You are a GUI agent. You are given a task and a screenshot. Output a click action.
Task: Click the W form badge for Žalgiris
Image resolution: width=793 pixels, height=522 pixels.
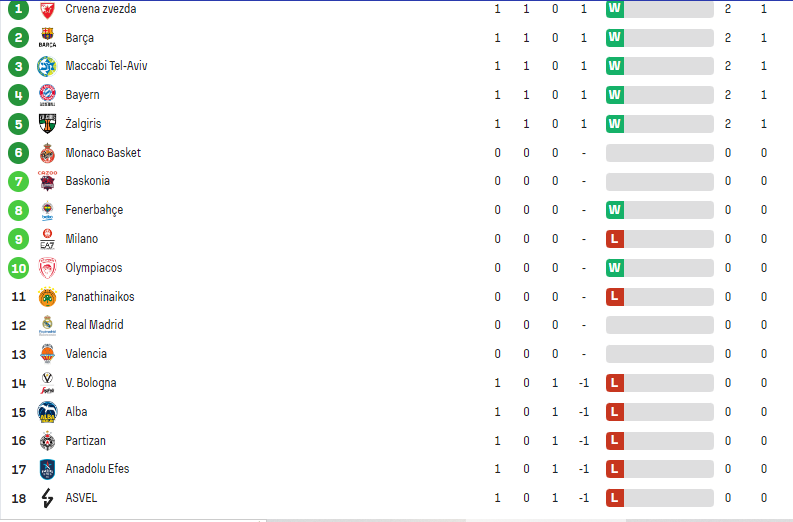click(x=614, y=124)
